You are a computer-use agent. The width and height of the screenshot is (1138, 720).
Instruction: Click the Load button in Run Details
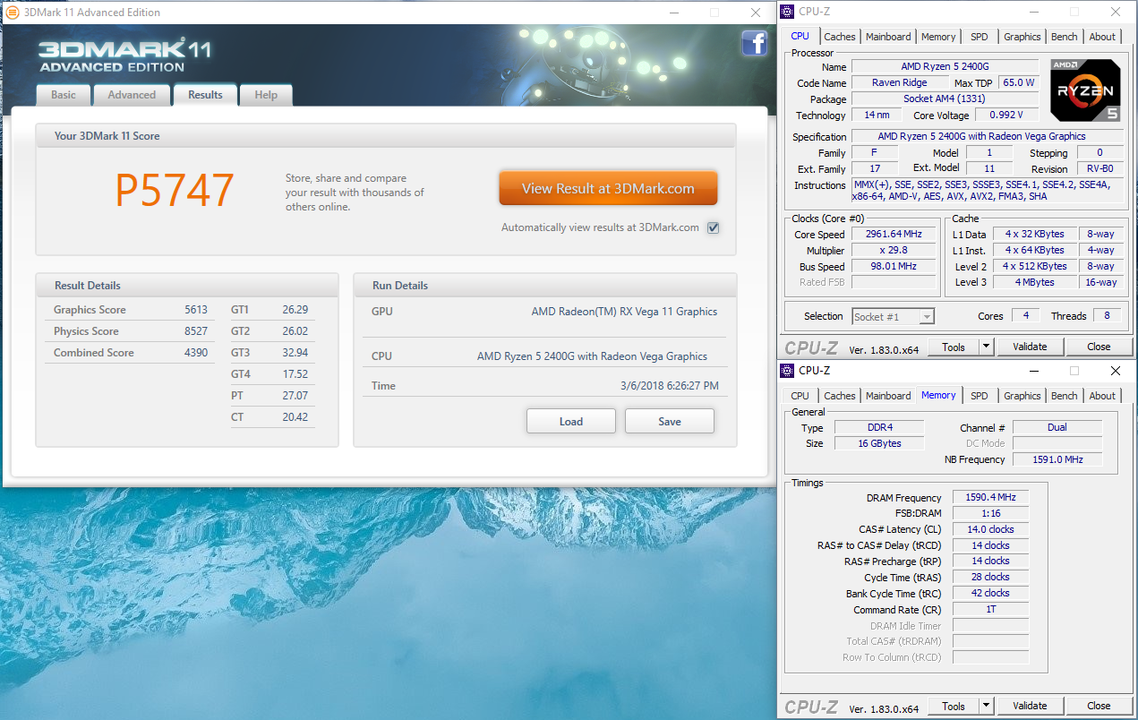pyautogui.click(x=570, y=422)
